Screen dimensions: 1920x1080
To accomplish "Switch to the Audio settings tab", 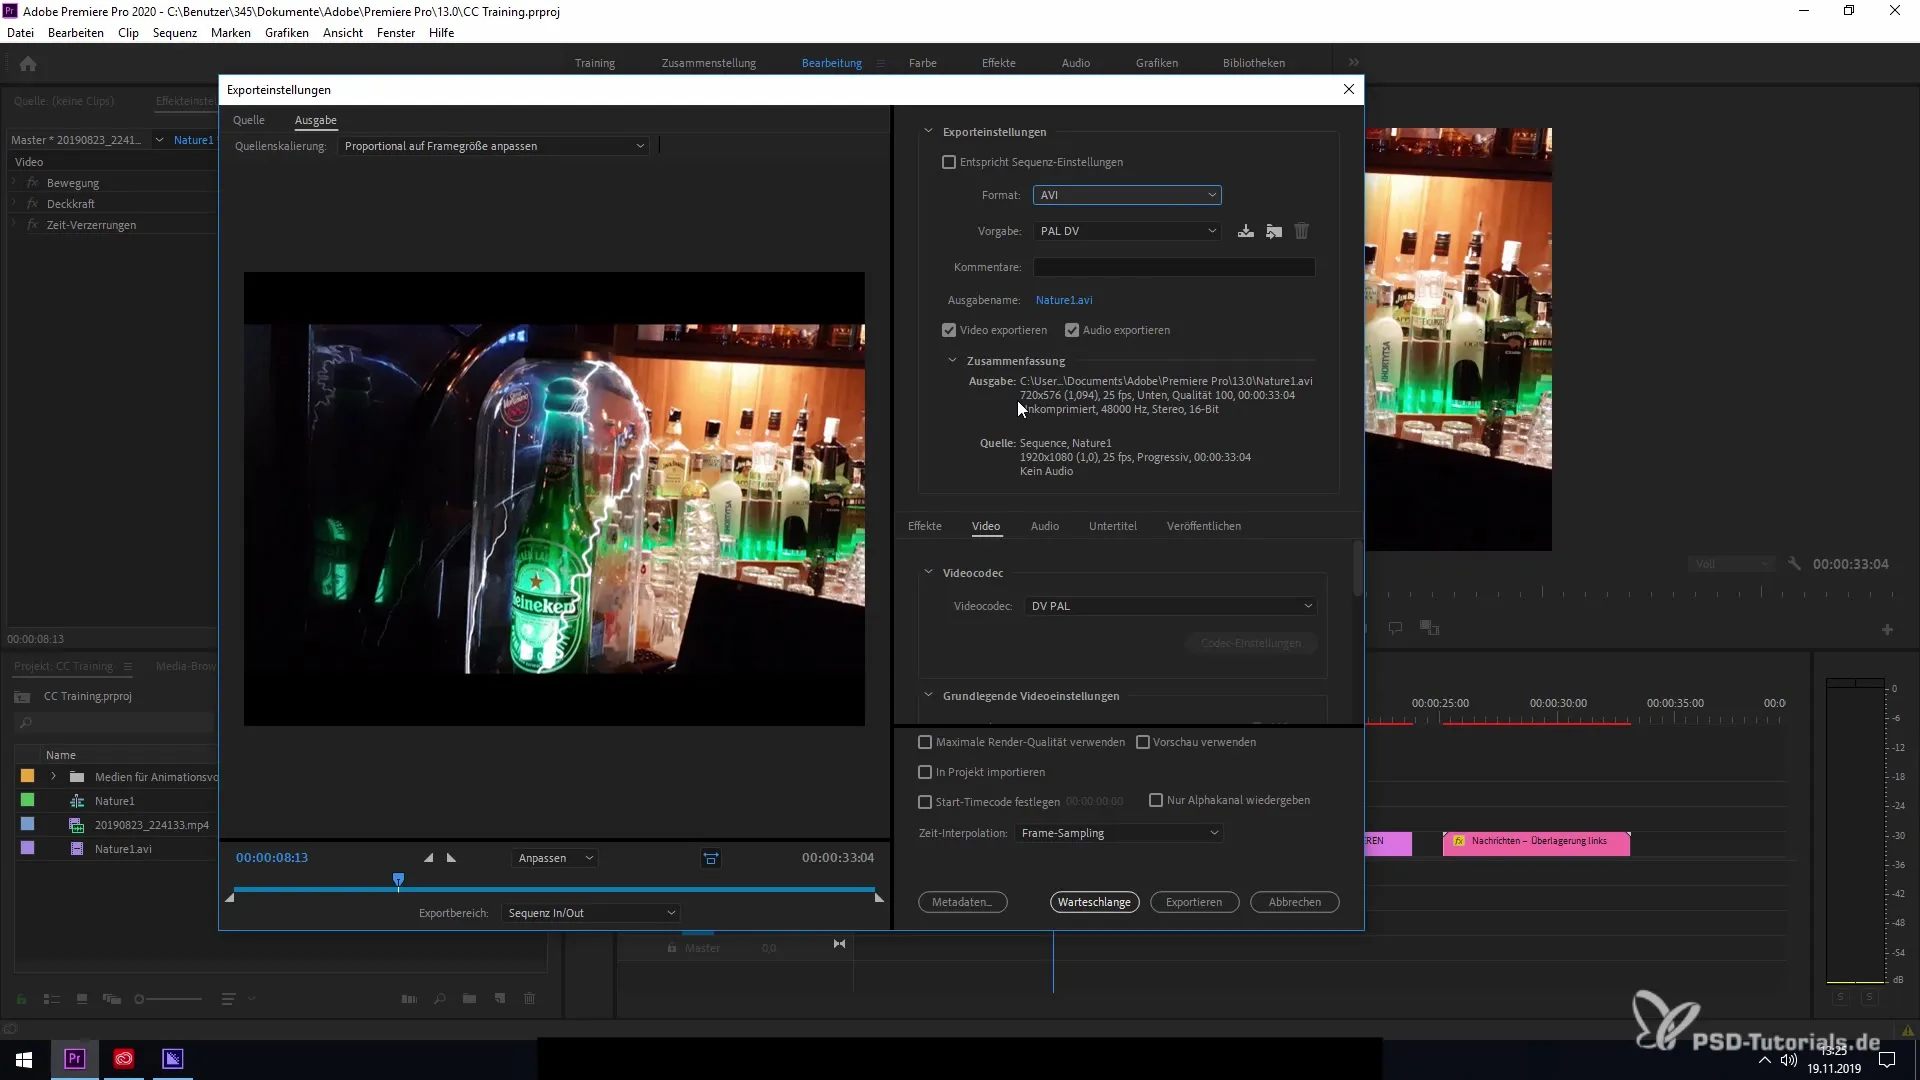I will [x=1044, y=526].
